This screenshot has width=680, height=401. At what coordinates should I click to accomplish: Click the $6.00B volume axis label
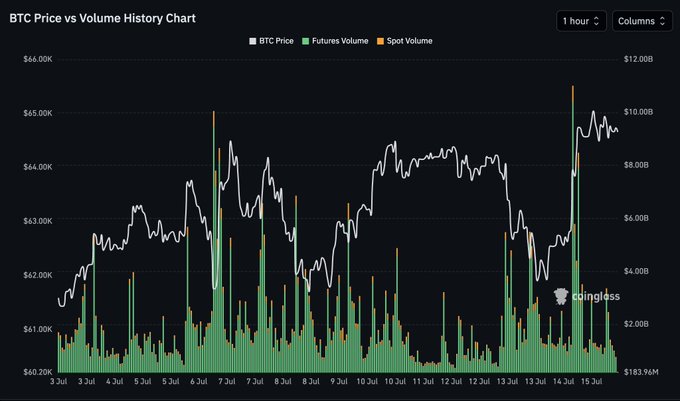click(x=636, y=218)
